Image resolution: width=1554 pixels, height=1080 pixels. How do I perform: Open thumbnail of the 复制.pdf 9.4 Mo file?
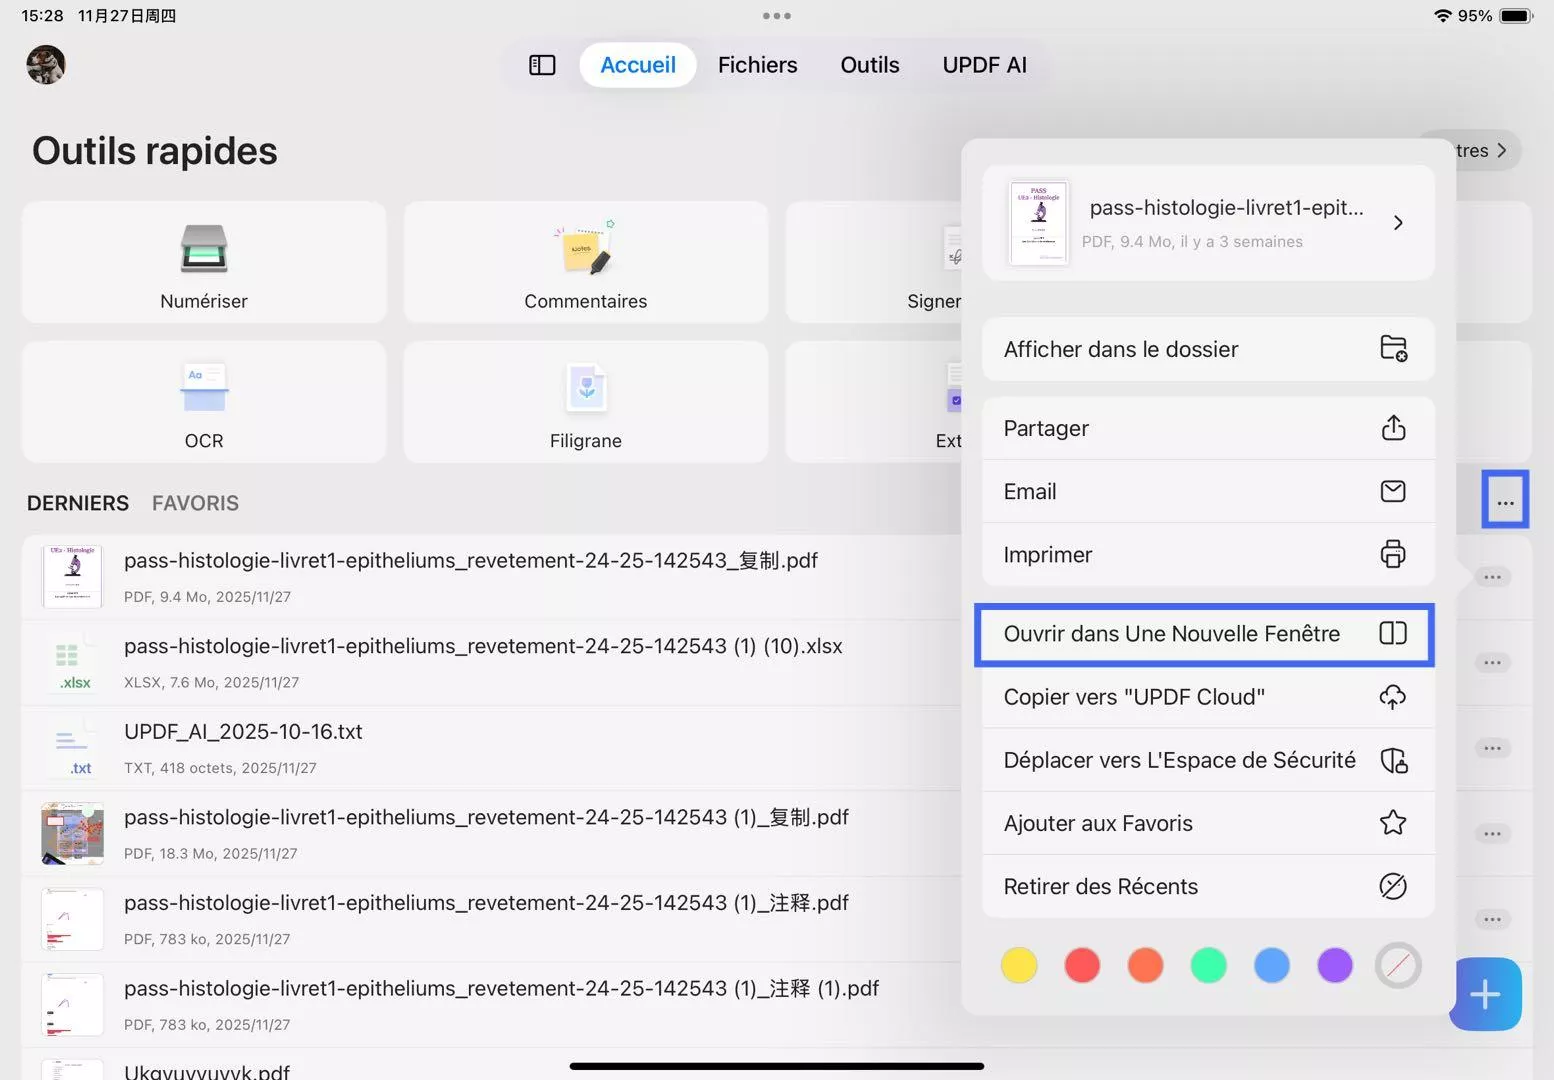pos(72,577)
